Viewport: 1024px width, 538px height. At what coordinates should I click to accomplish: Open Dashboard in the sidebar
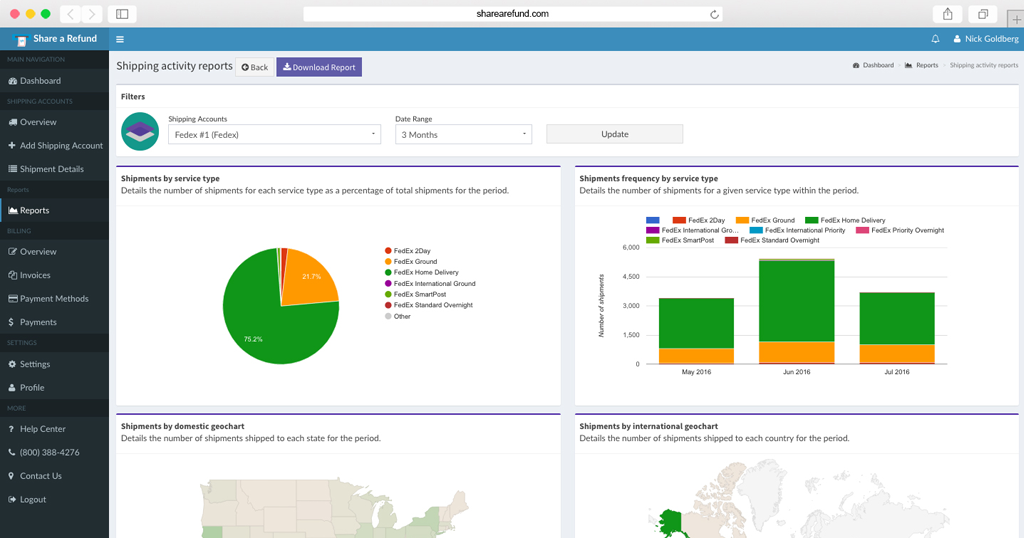tap(55, 81)
